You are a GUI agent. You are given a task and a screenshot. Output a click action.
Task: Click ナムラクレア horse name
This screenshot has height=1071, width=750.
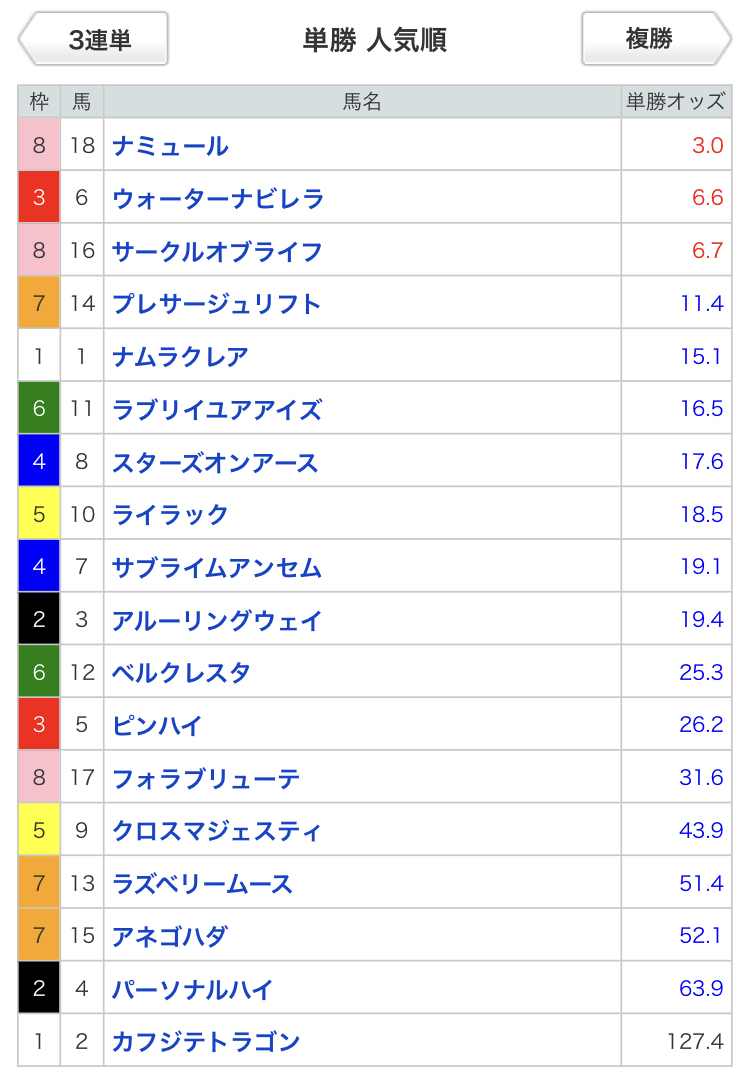tap(180, 357)
